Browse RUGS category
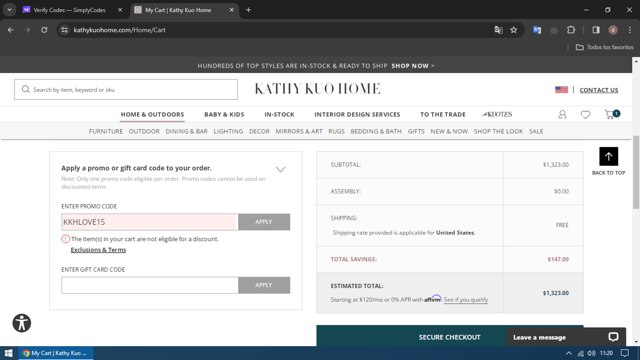 [x=336, y=131]
